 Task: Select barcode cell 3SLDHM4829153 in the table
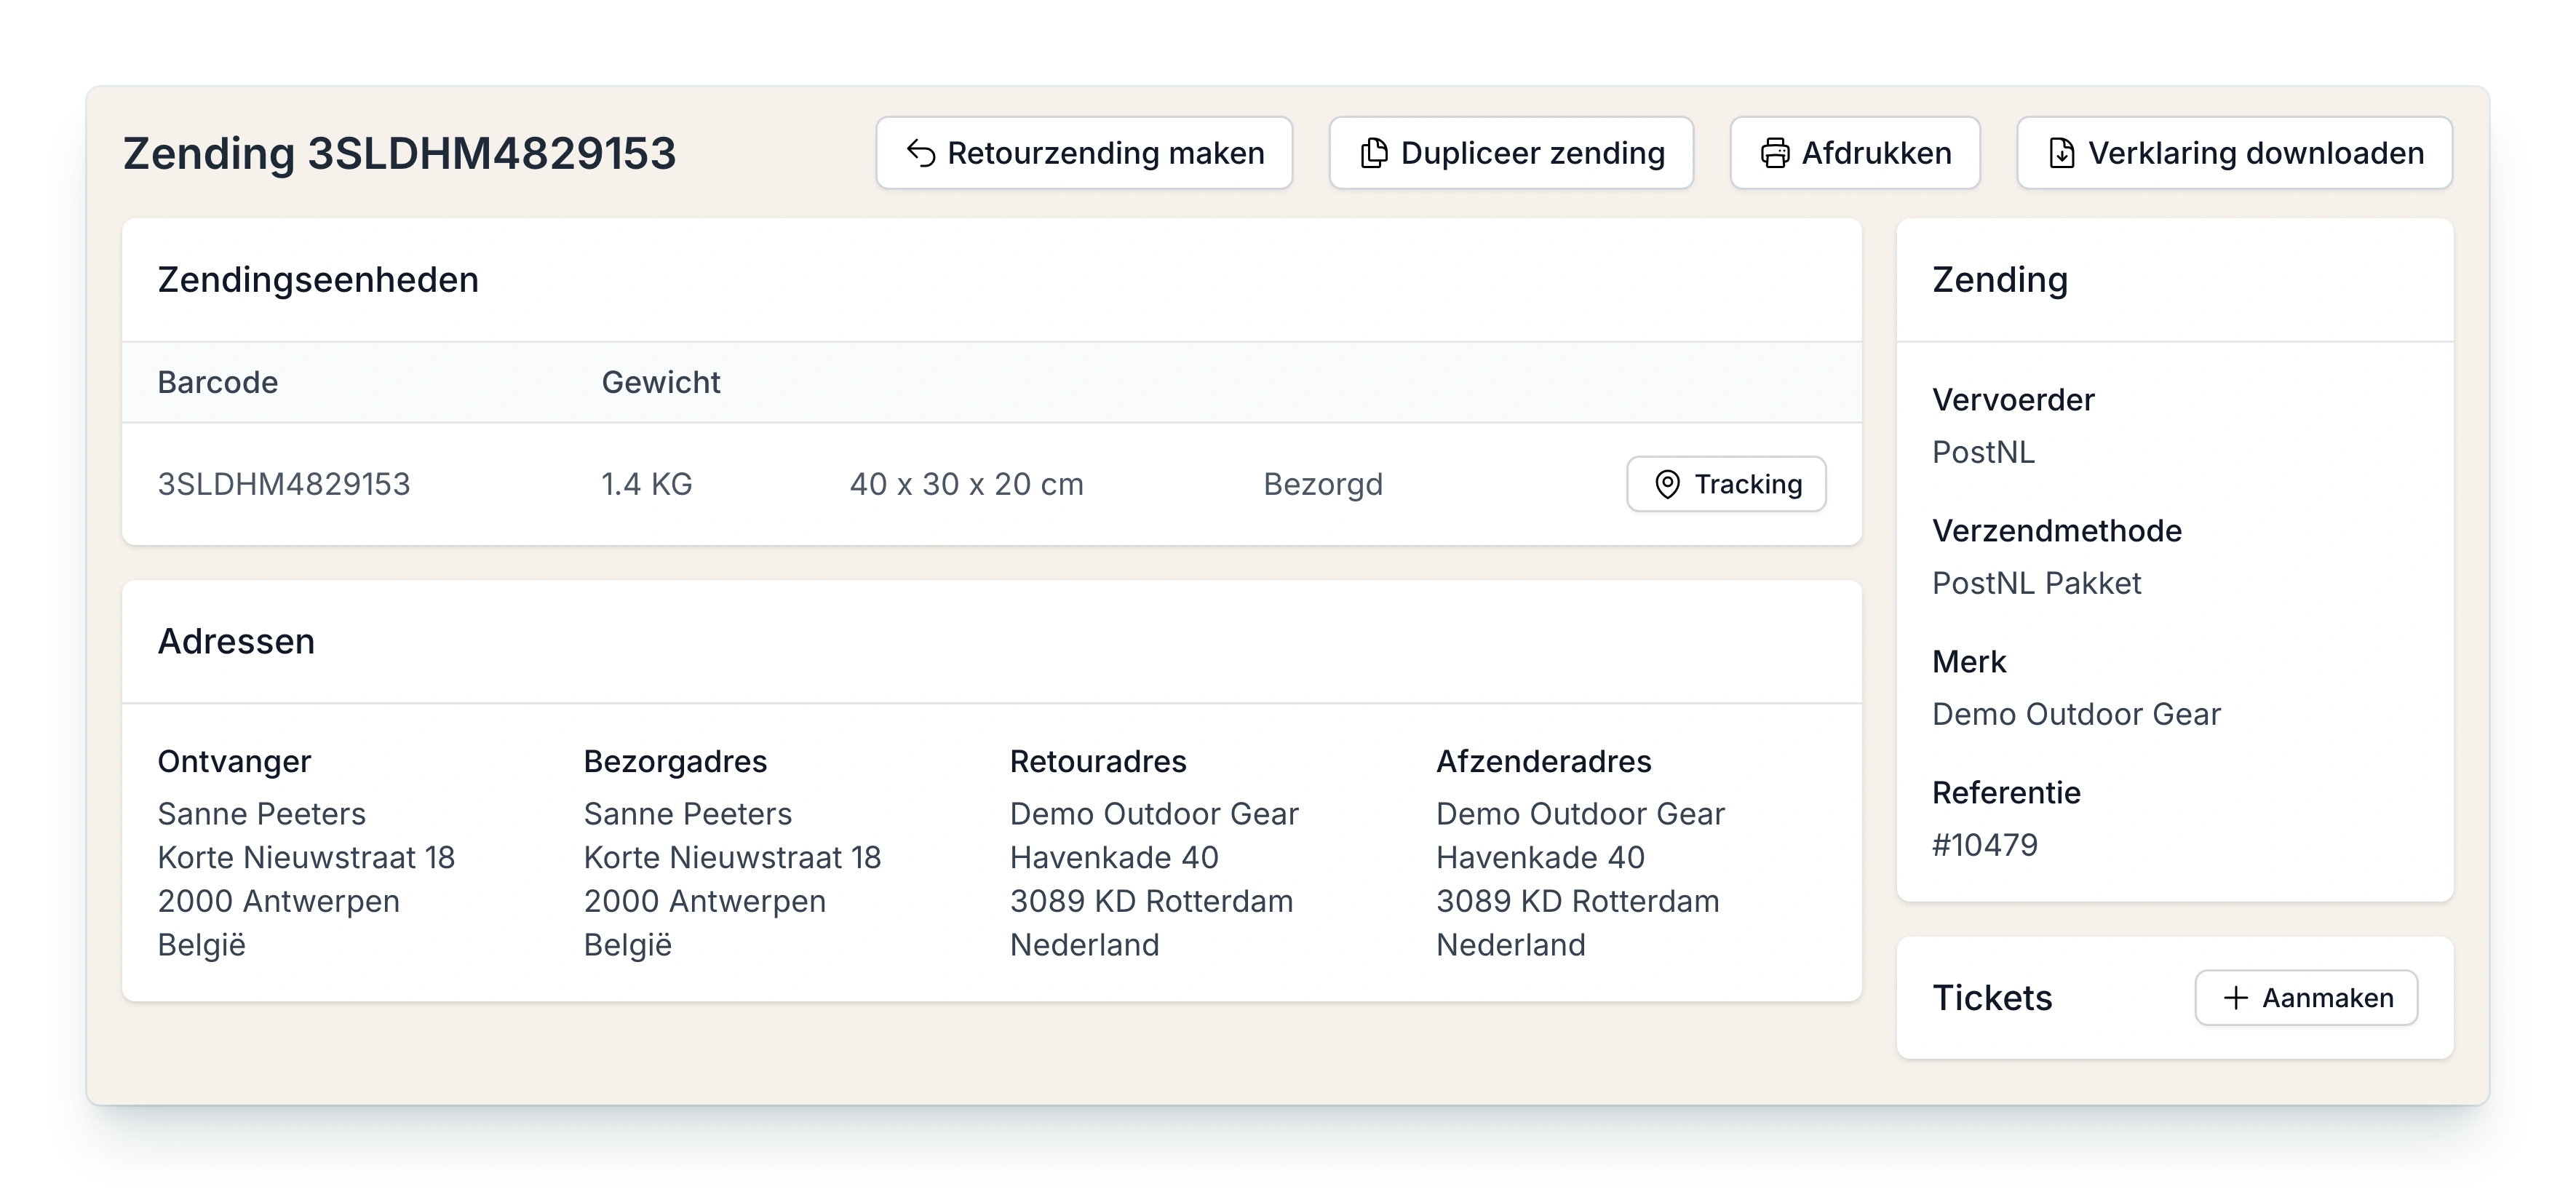tap(284, 484)
